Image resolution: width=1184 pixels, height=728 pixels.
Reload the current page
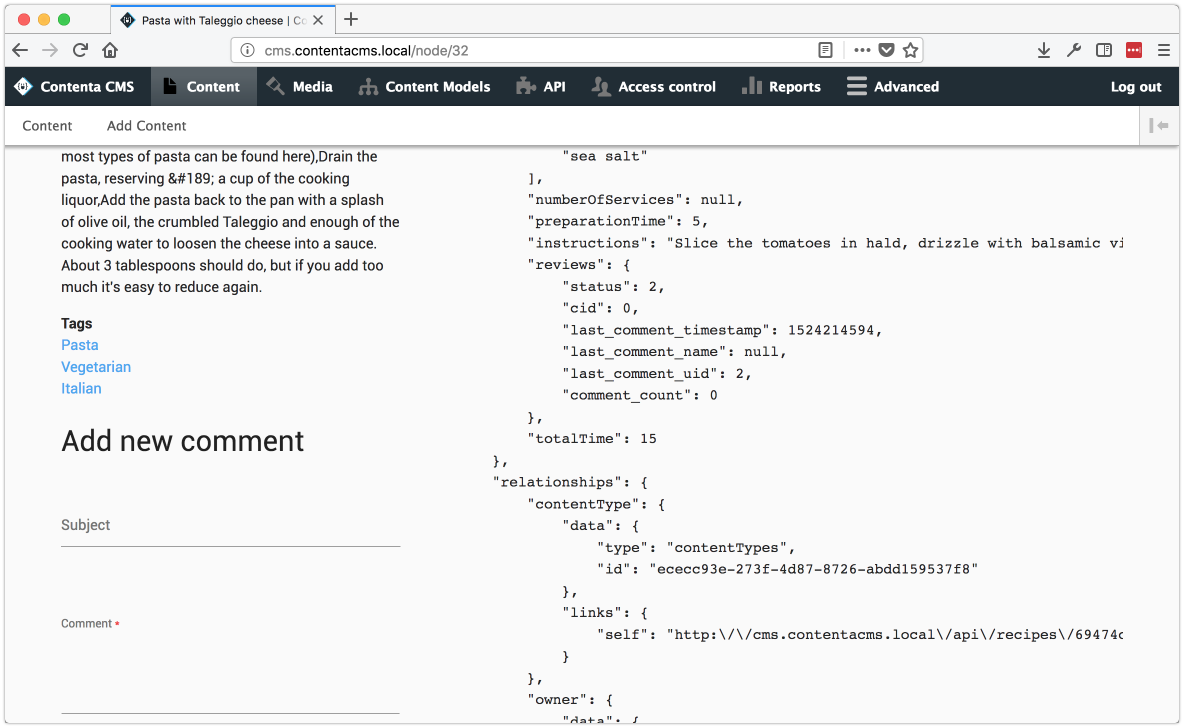(x=80, y=51)
